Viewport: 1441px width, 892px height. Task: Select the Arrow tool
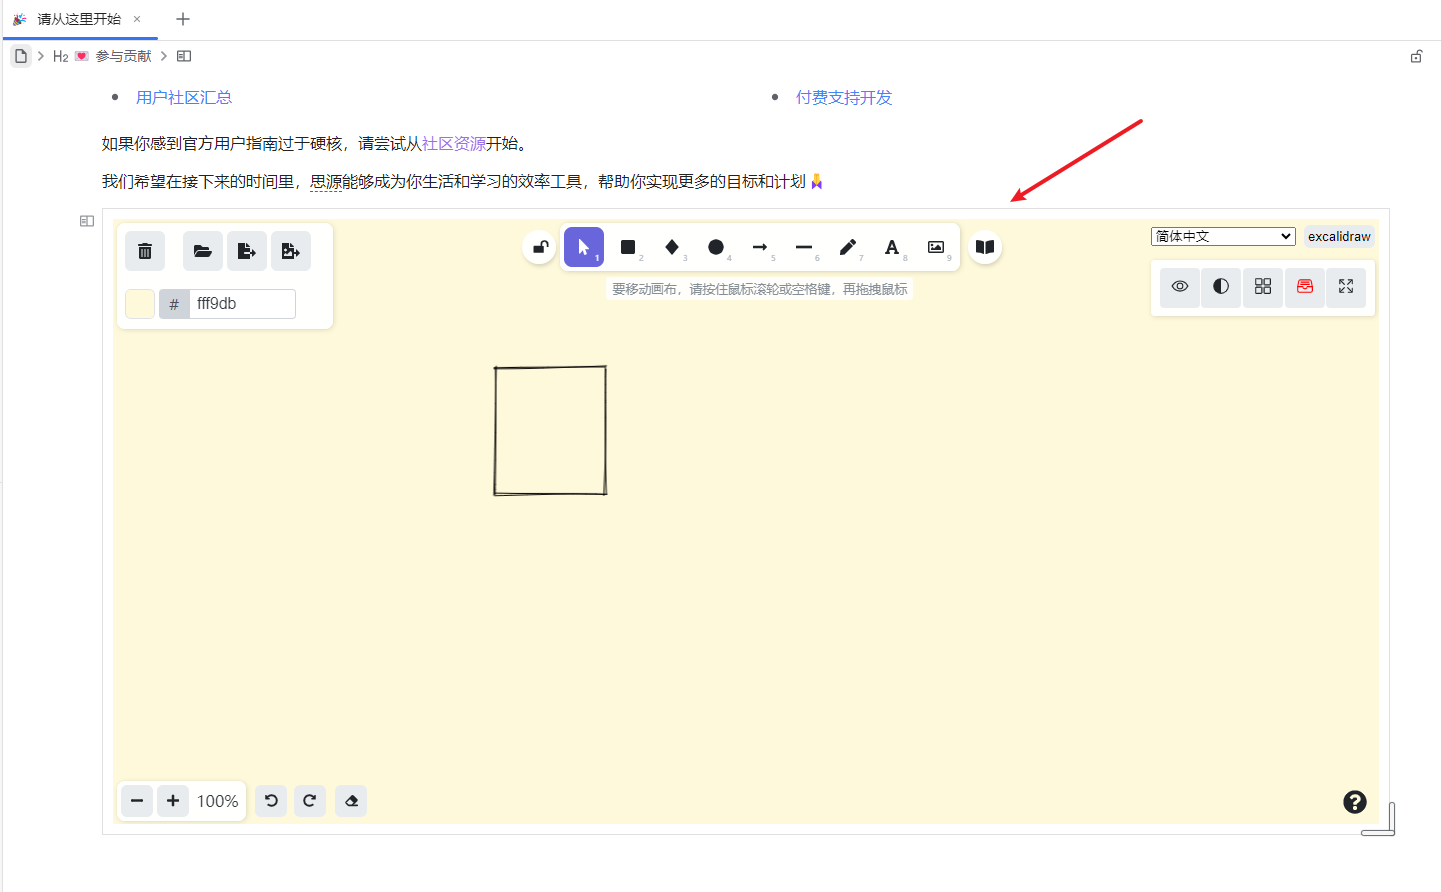760,247
